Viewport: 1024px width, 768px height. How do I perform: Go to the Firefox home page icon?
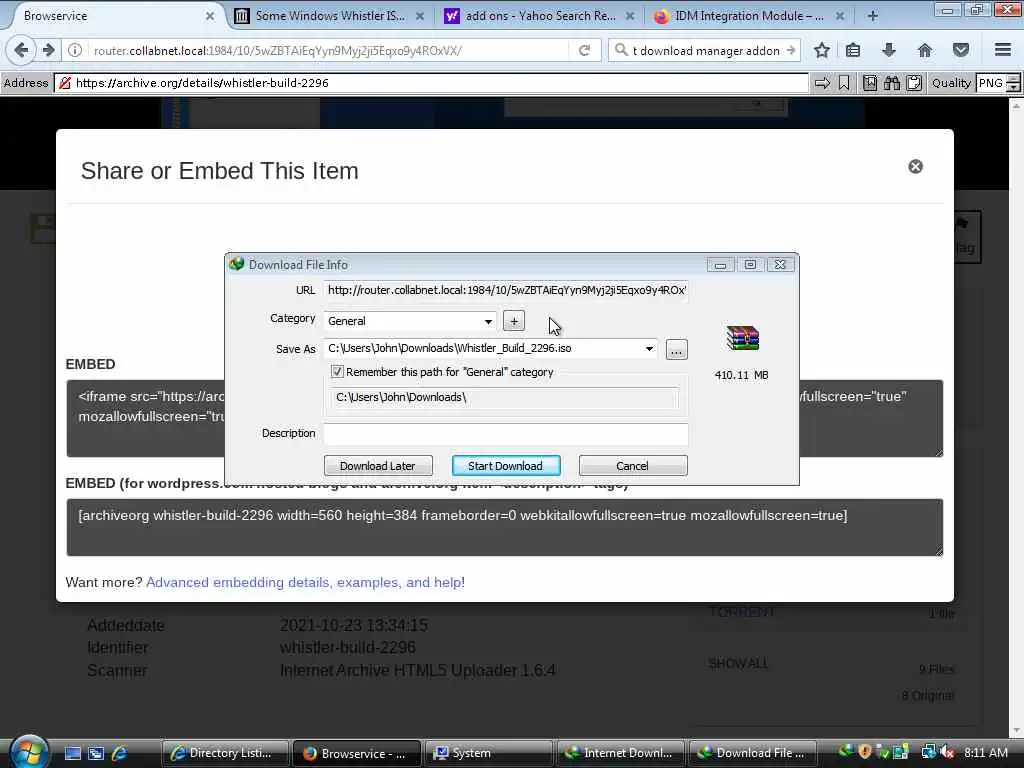click(925, 50)
